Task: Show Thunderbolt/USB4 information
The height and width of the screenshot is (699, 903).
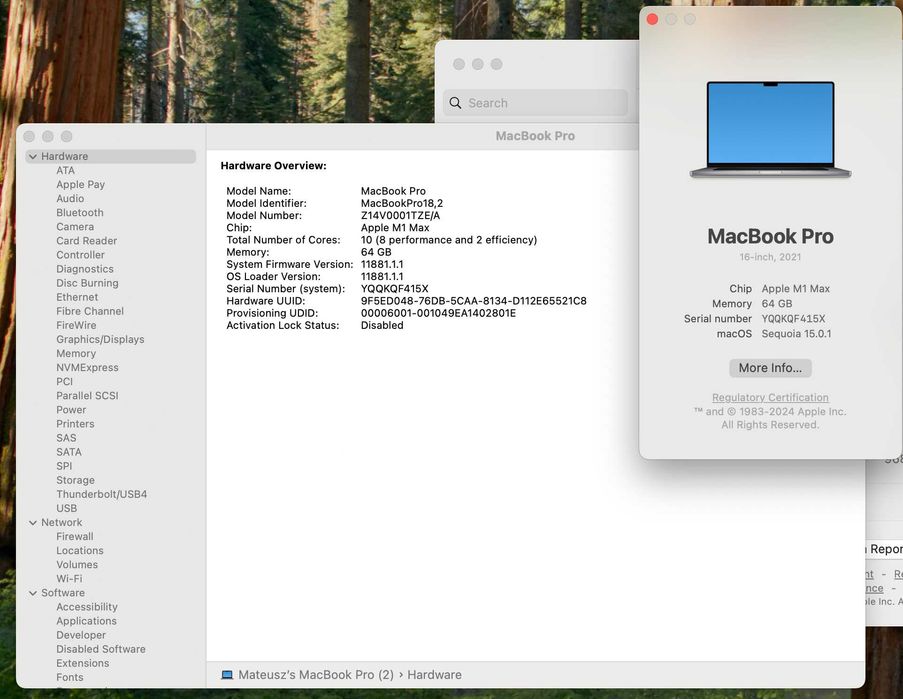Action: click(102, 494)
